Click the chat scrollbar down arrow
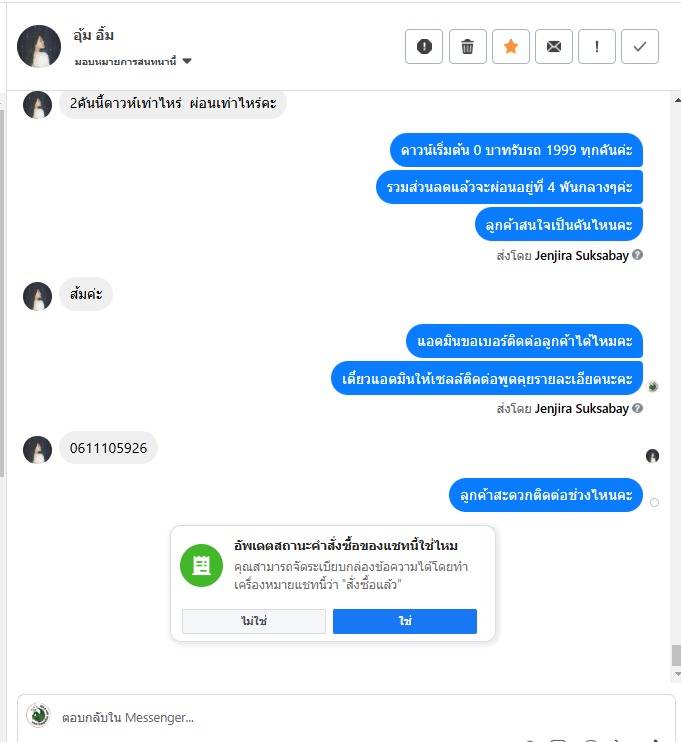 click(677, 674)
